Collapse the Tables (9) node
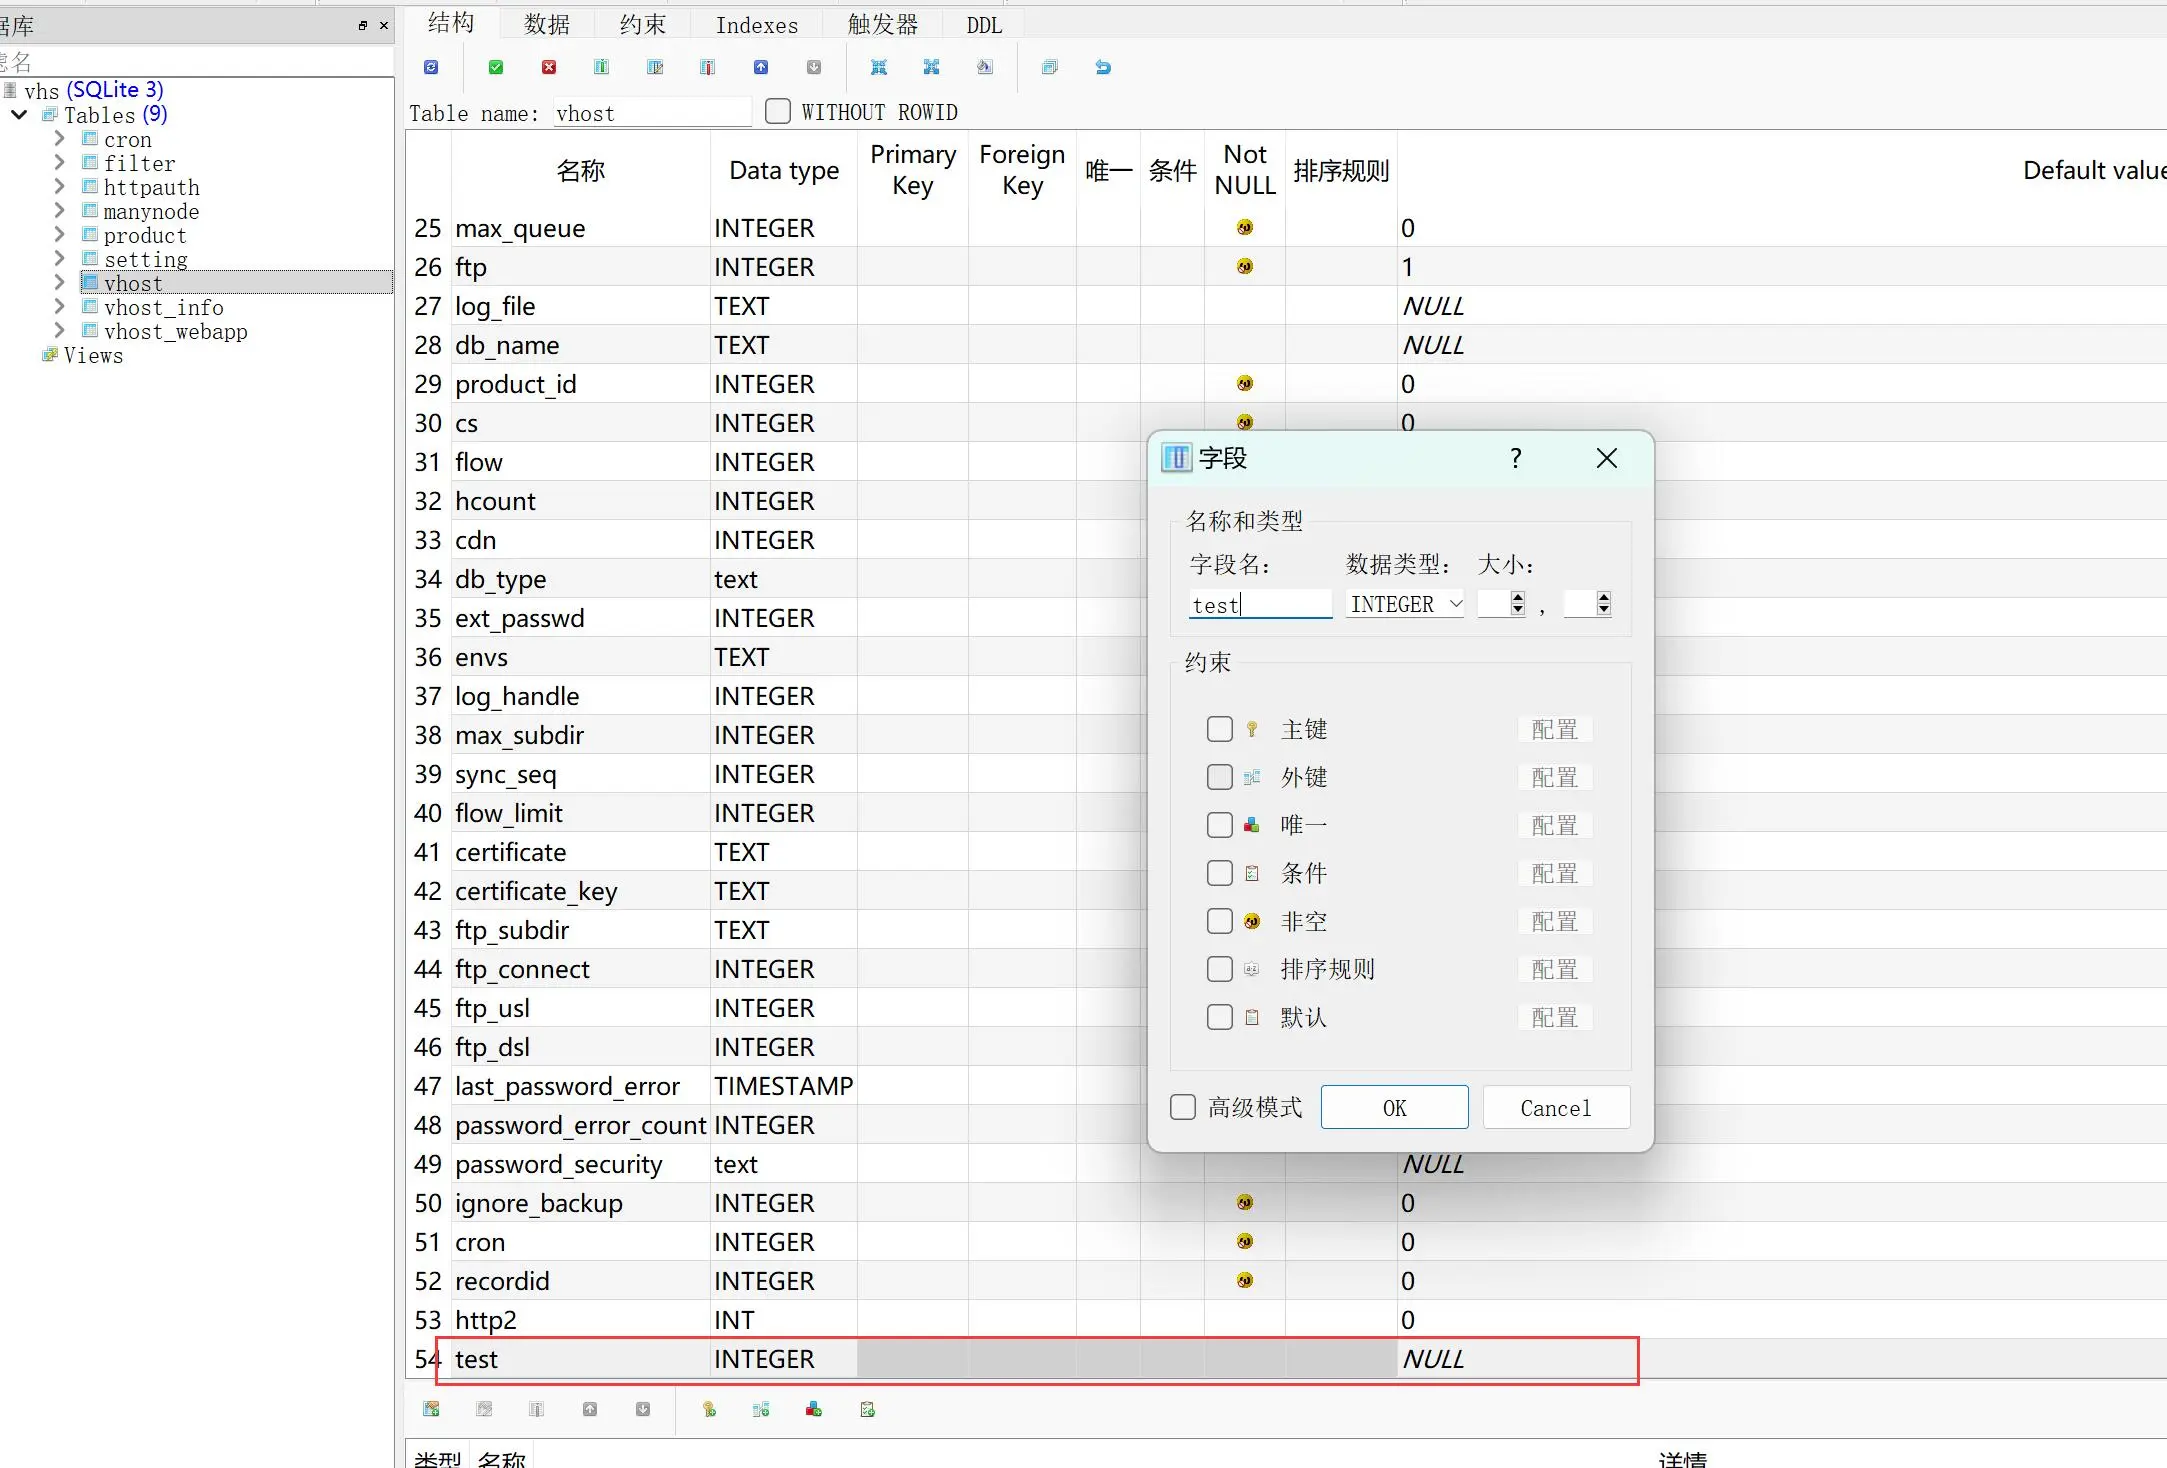This screenshot has height=1468, width=2167. click(19, 115)
